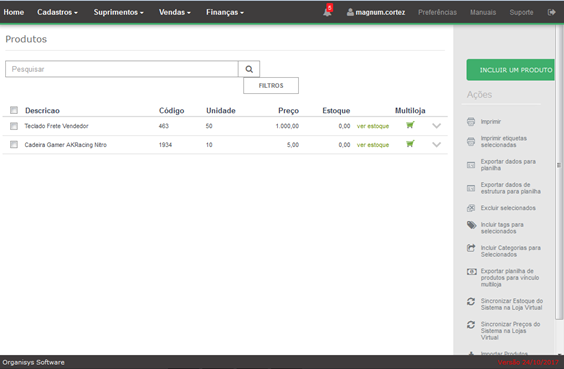Image resolution: width=564 pixels, height=369 pixels.
Task: Click ver estoque for Teclado Frete Vendedor
Action: (x=373, y=126)
